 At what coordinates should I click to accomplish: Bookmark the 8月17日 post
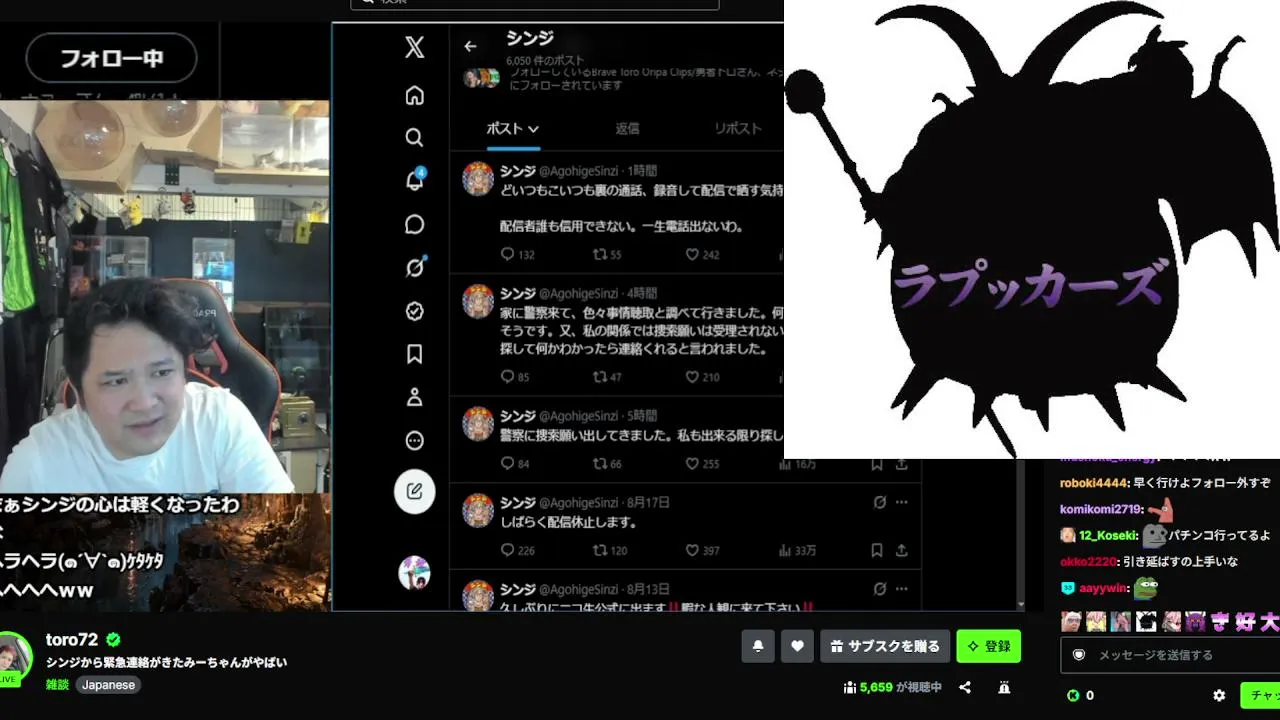point(877,550)
